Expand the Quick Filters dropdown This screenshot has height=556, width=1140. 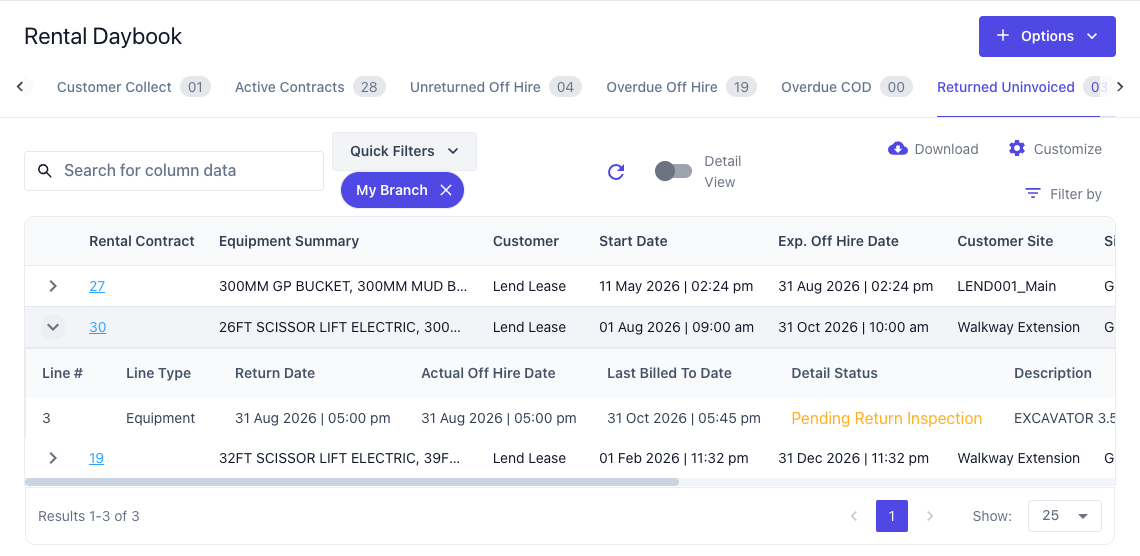pyautogui.click(x=404, y=151)
